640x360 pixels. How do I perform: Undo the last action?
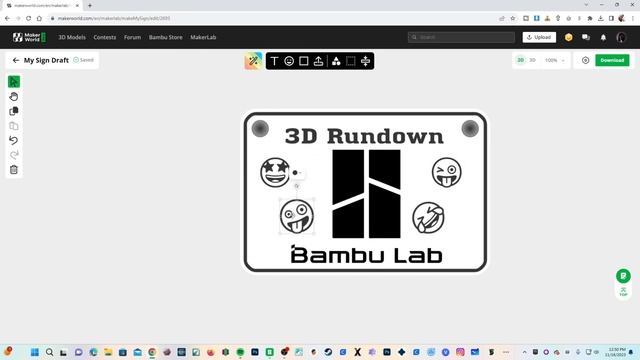click(14, 140)
